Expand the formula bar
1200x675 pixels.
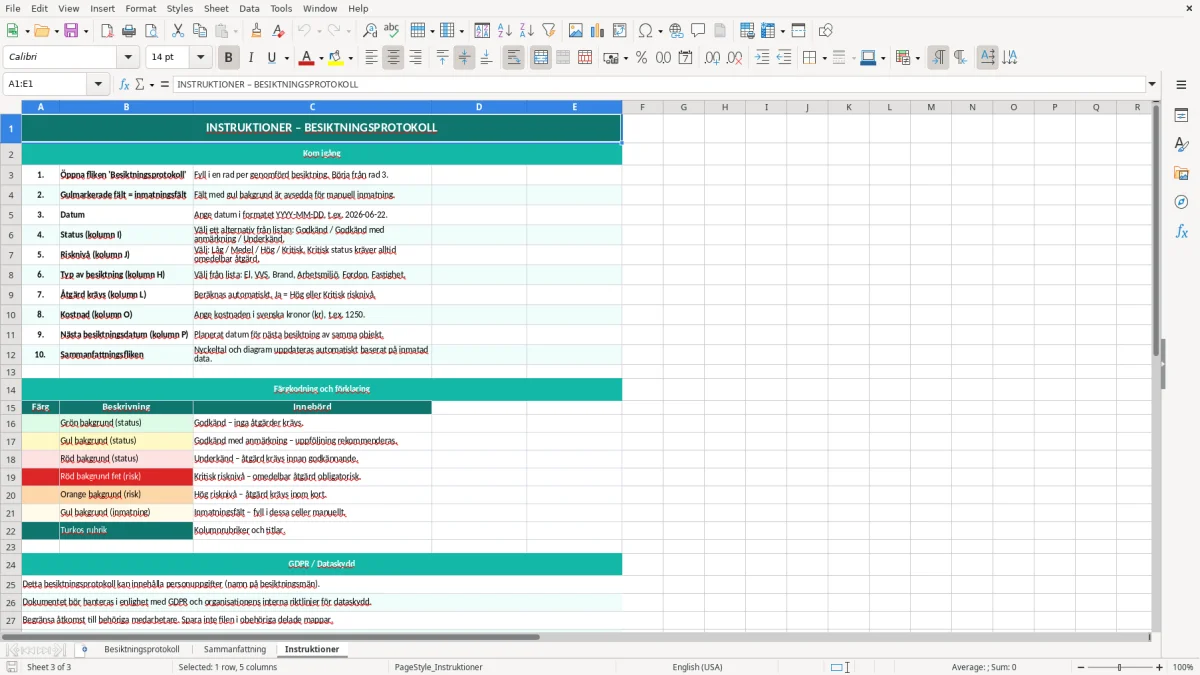[x=1152, y=84]
